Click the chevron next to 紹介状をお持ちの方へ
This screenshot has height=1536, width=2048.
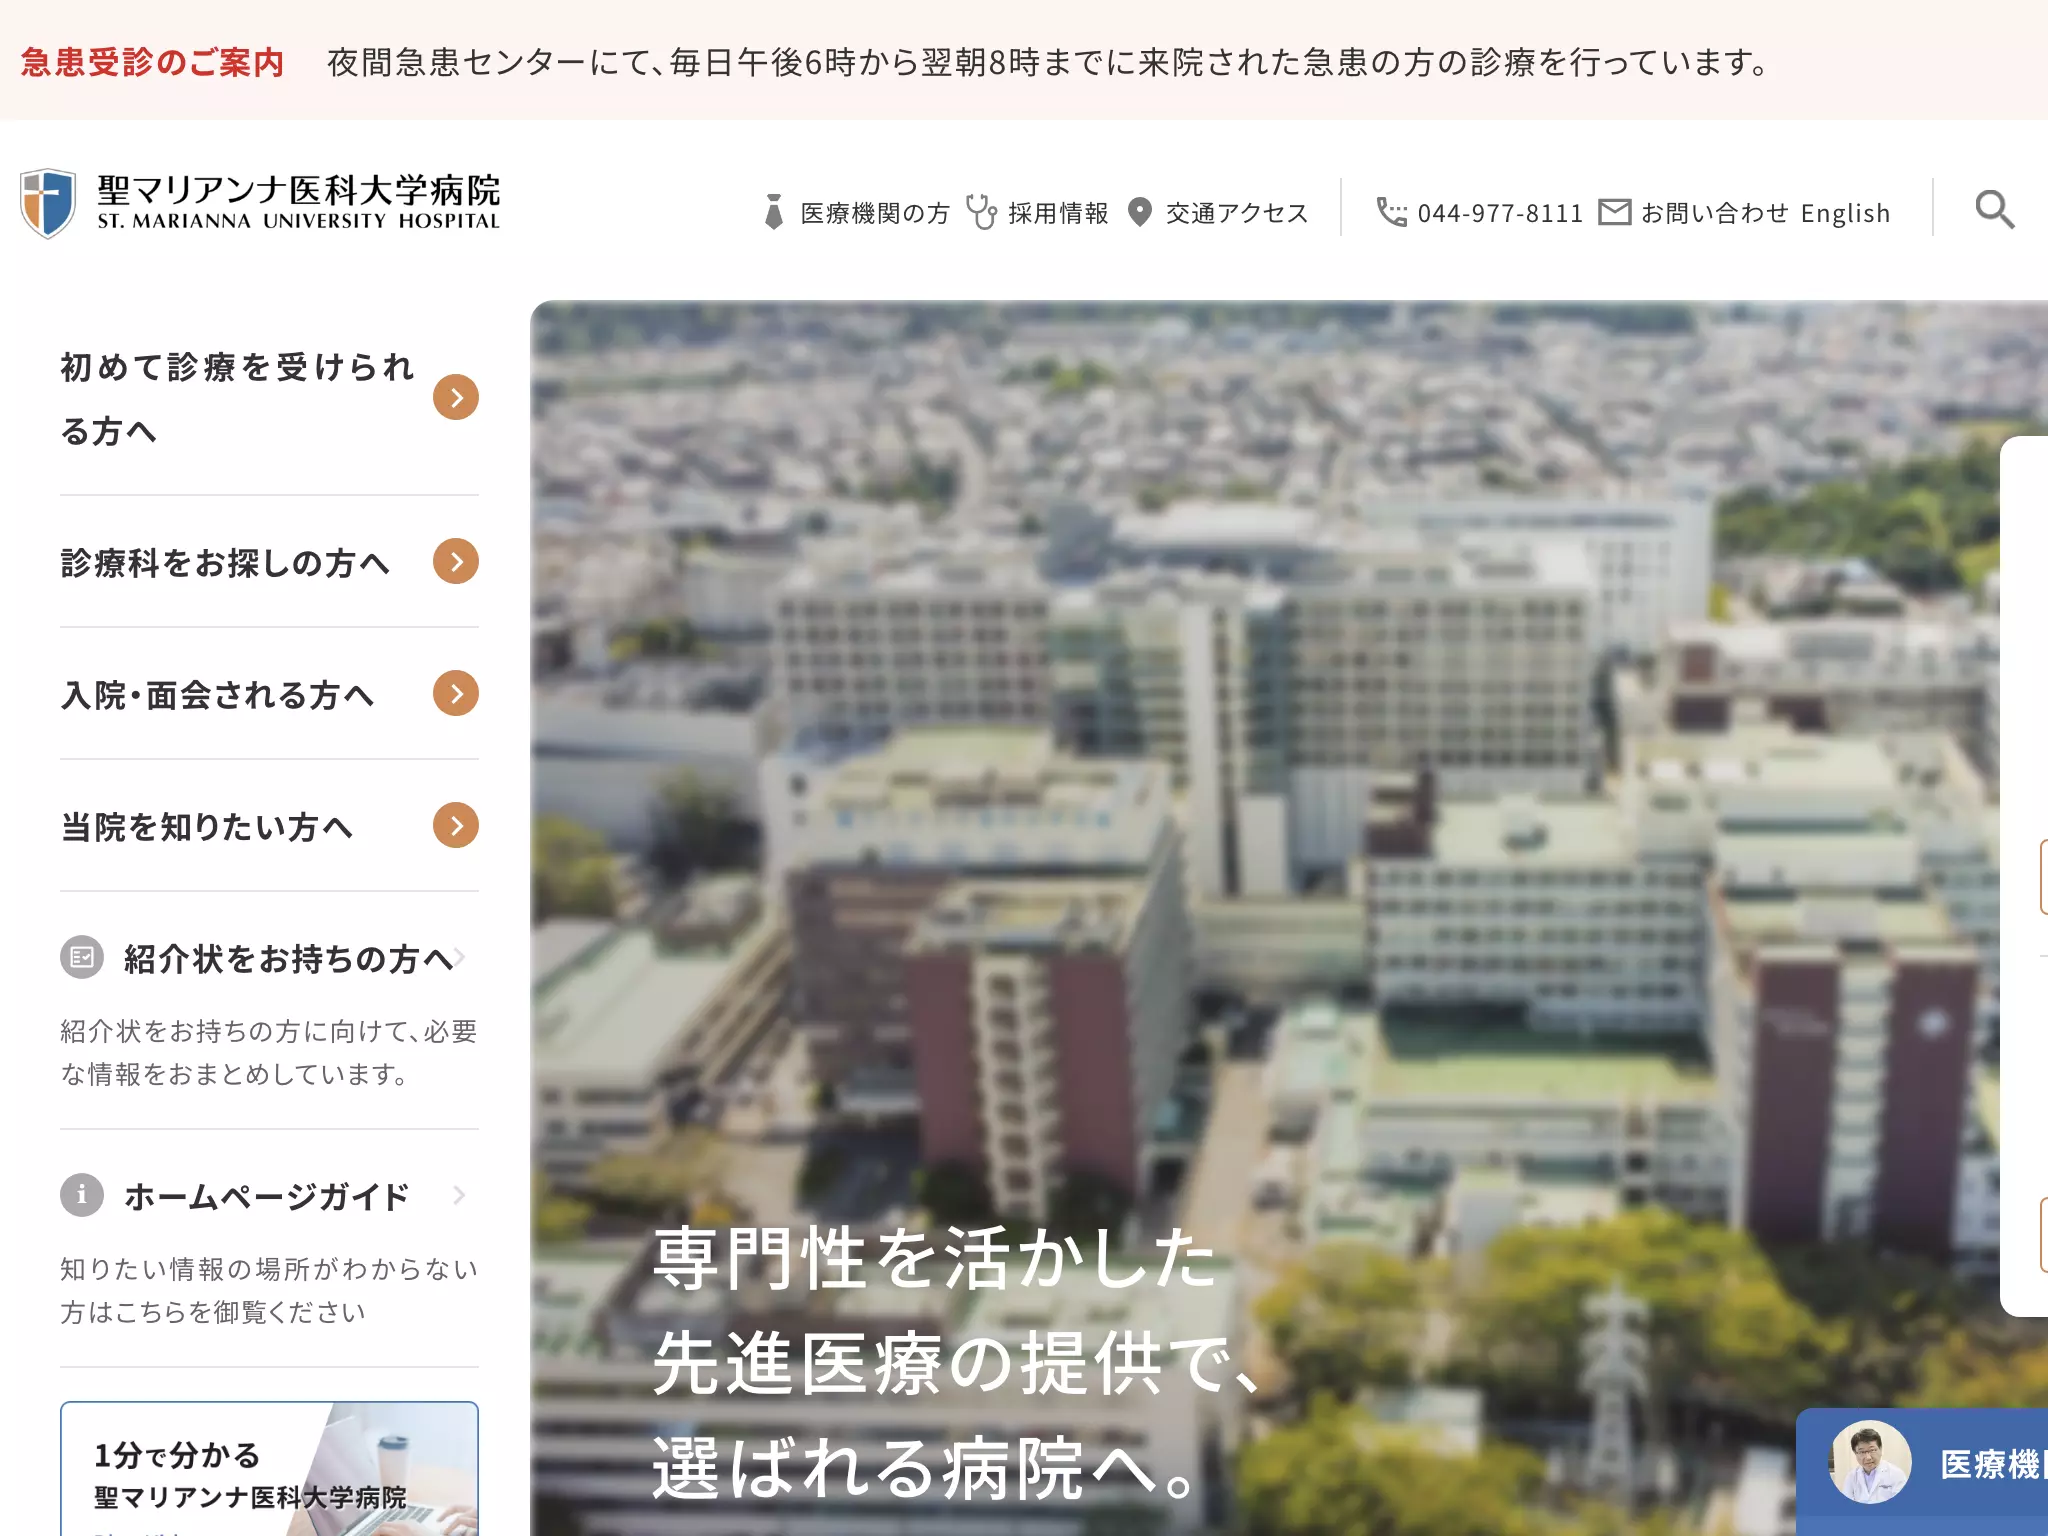460,957
